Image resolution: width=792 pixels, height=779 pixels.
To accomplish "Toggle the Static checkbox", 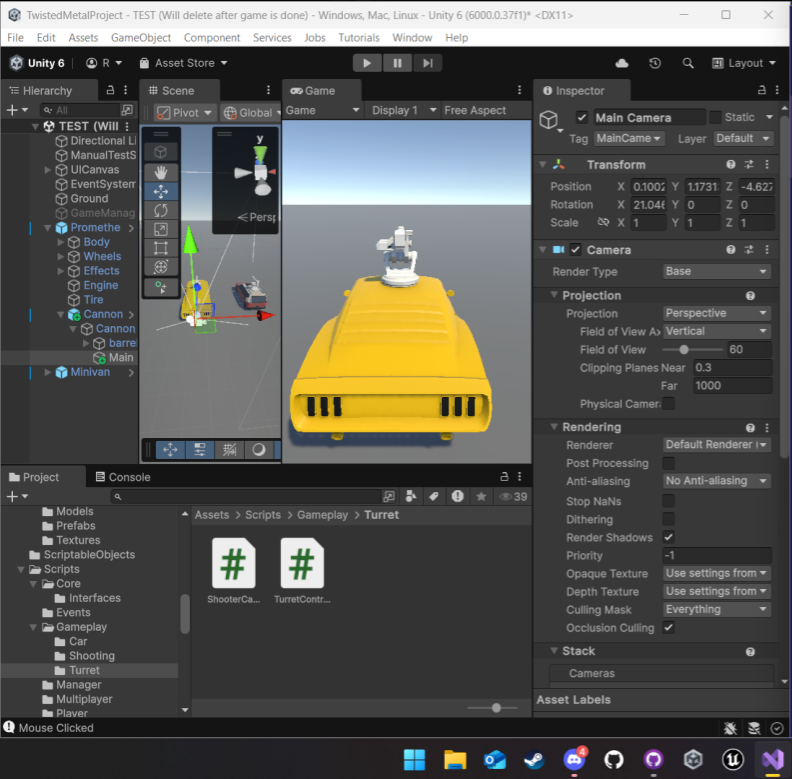I will pyautogui.click(x=715, y=117).
